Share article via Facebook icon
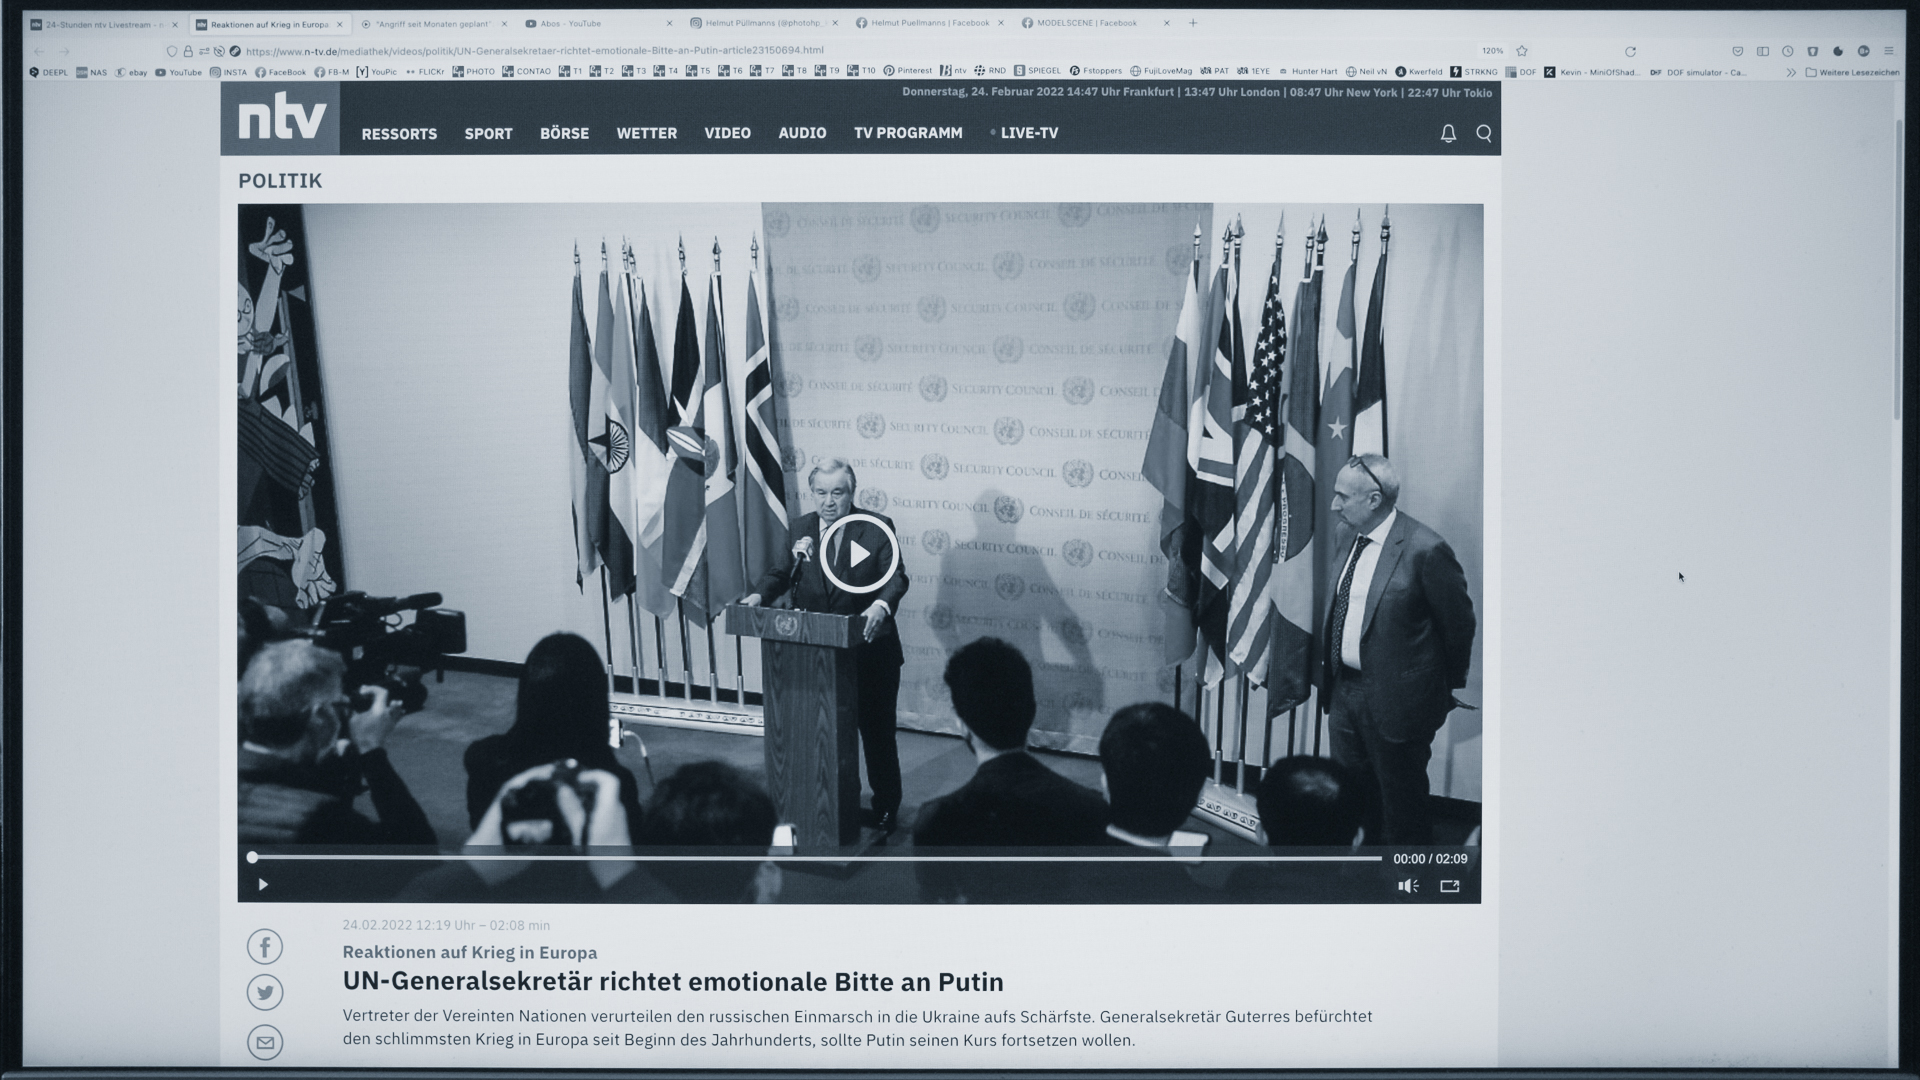Viewport: 1920px width, 1080px height. (x=265, y=947)
